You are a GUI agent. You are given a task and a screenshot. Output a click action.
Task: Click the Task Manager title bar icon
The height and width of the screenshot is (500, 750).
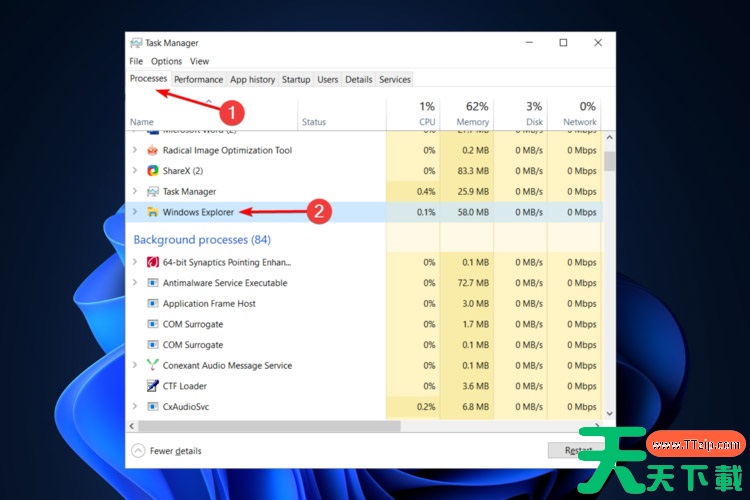point(136,43)
